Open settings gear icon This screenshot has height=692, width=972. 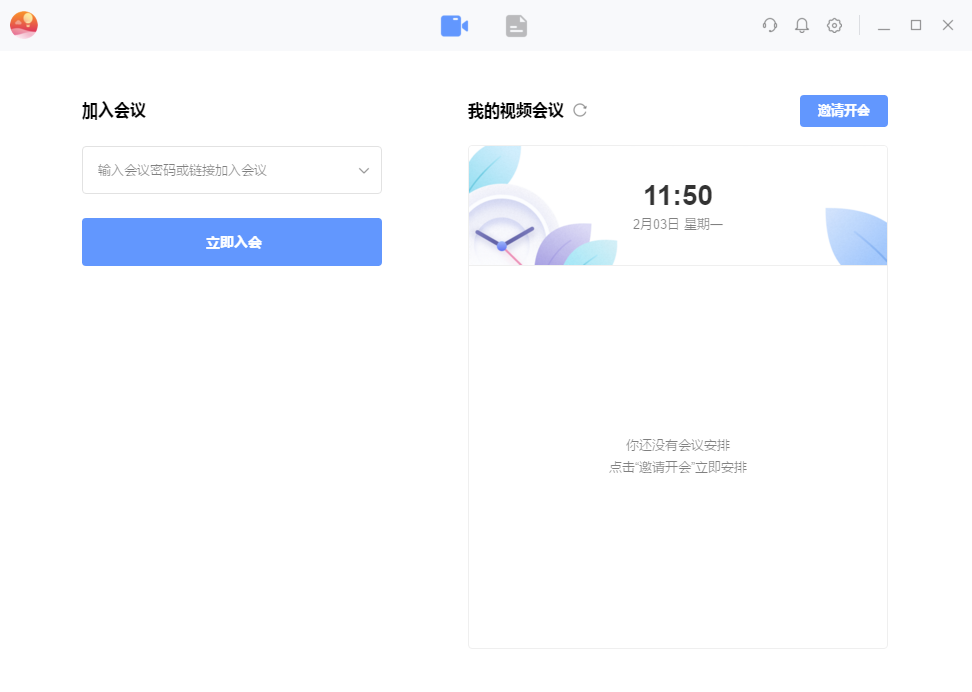point(834,25)
